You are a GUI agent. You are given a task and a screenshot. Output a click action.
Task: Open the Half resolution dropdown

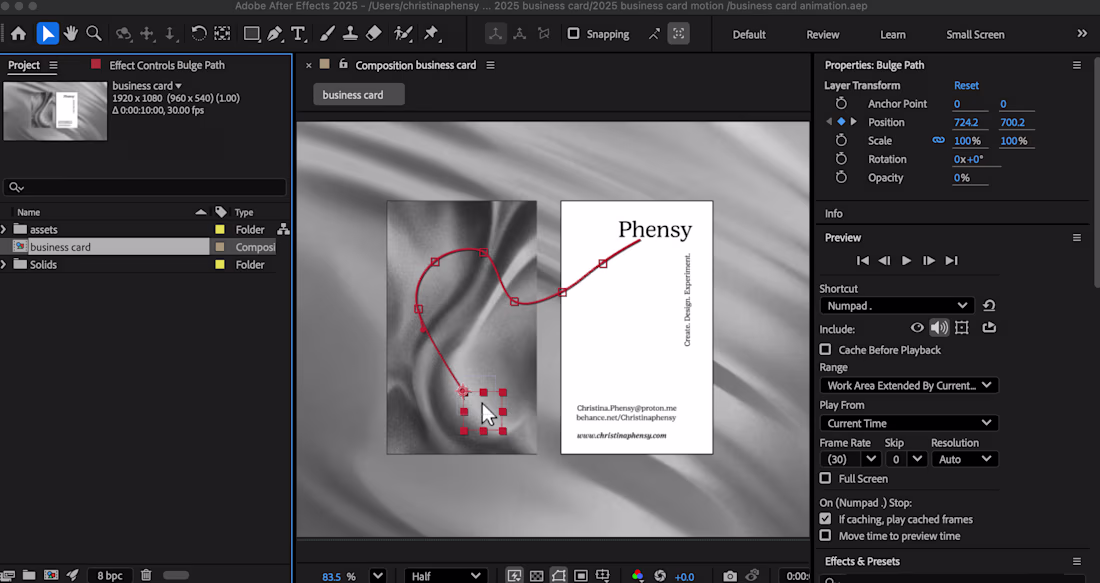[x=446, y=576]
